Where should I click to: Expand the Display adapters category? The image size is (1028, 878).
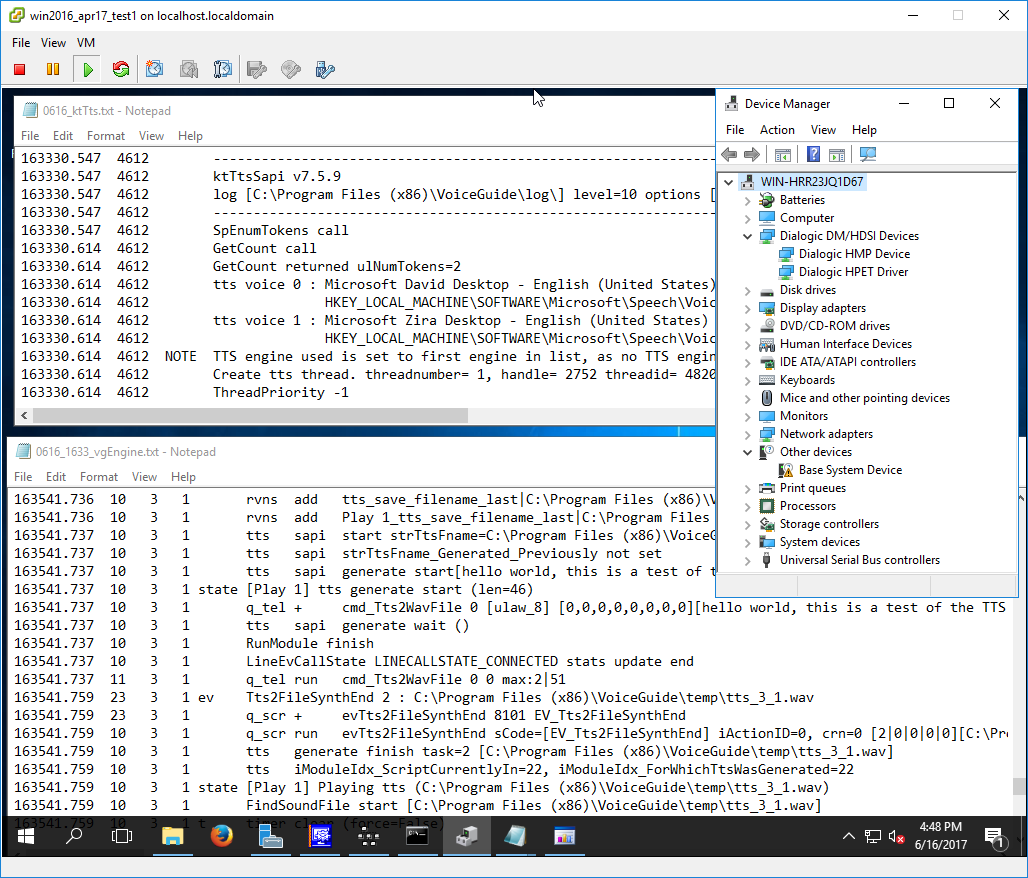coord(747,308)
